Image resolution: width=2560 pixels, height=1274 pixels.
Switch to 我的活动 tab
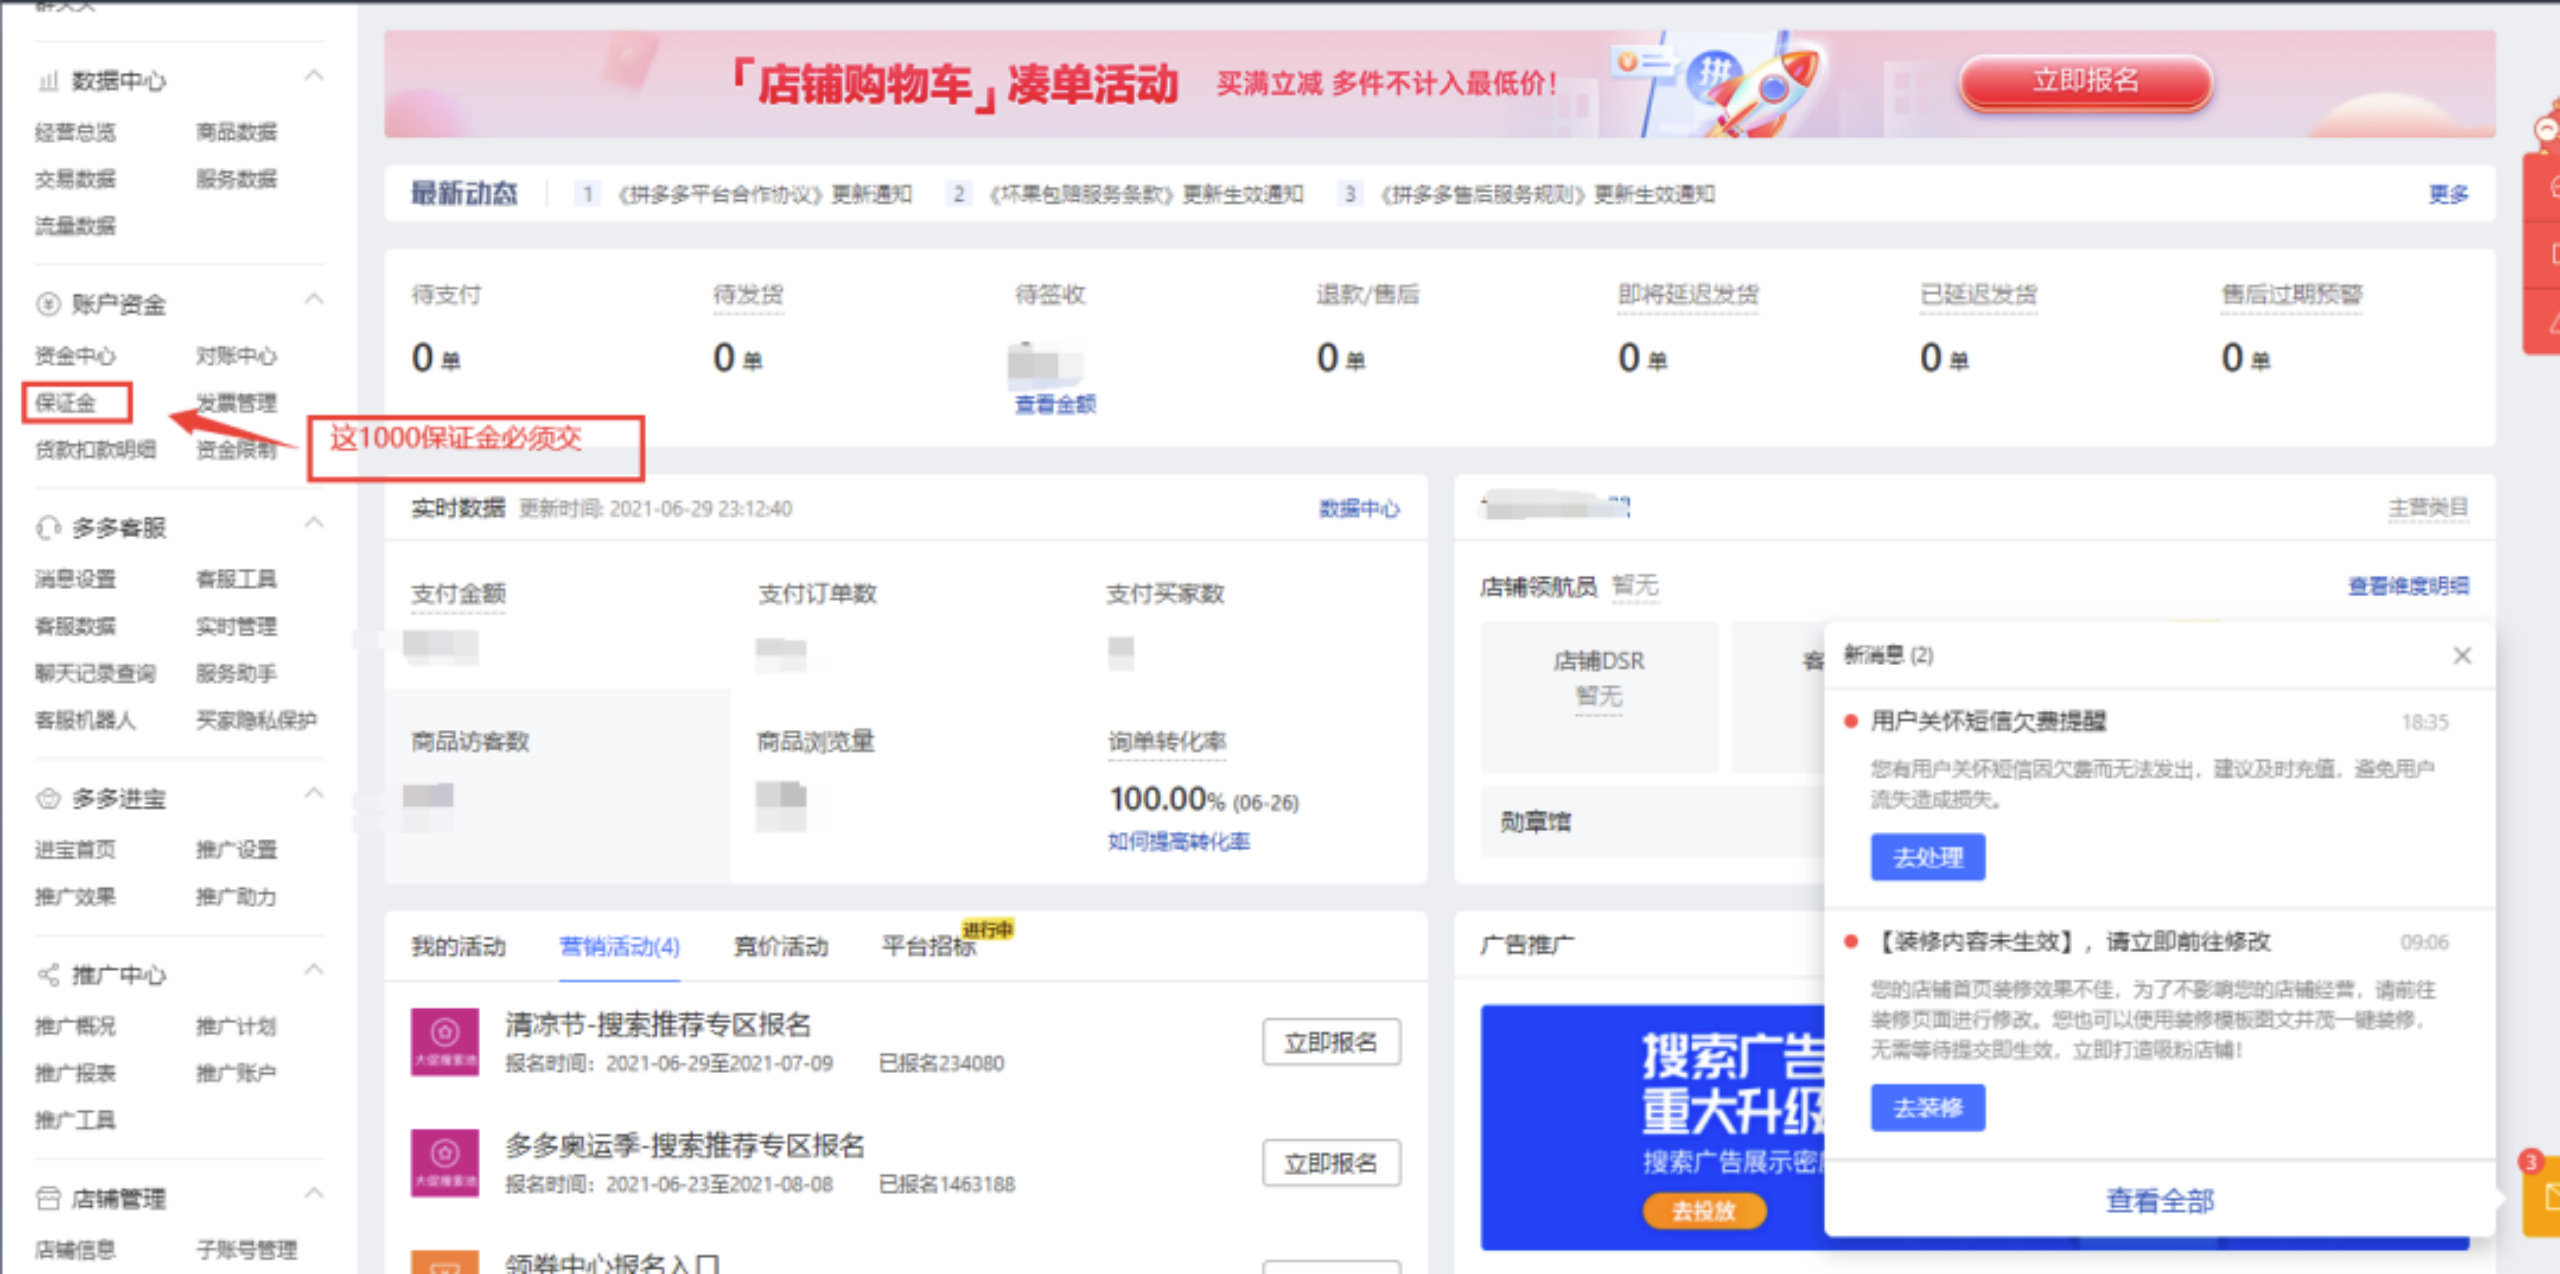pyautogui.click(x=458, y=946)
